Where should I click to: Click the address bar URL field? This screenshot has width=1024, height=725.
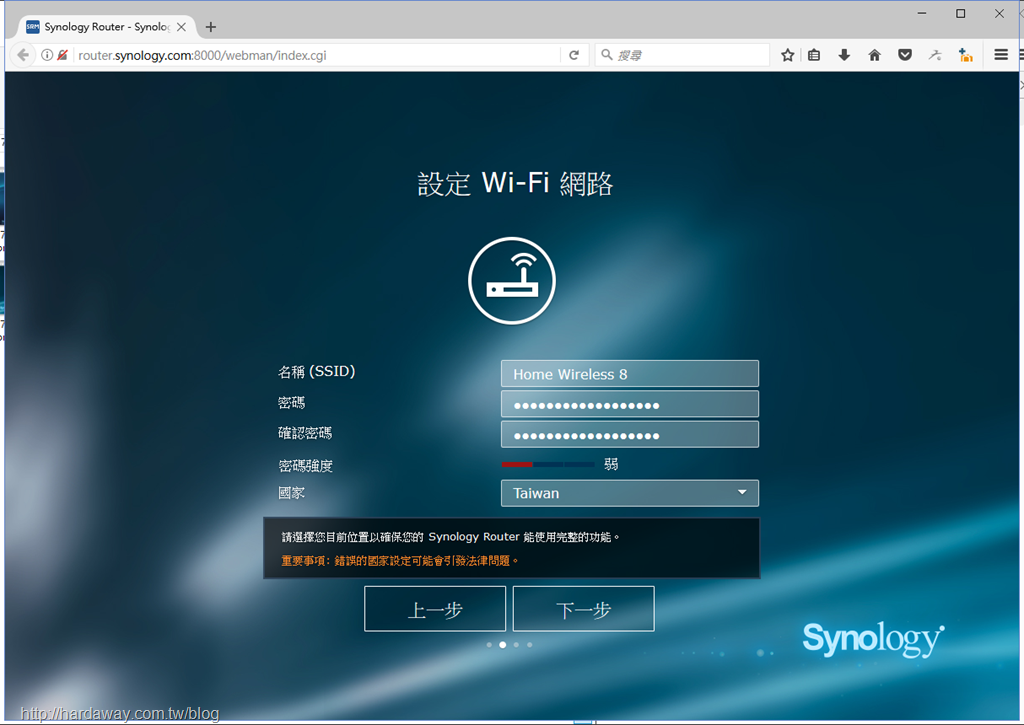317,56
